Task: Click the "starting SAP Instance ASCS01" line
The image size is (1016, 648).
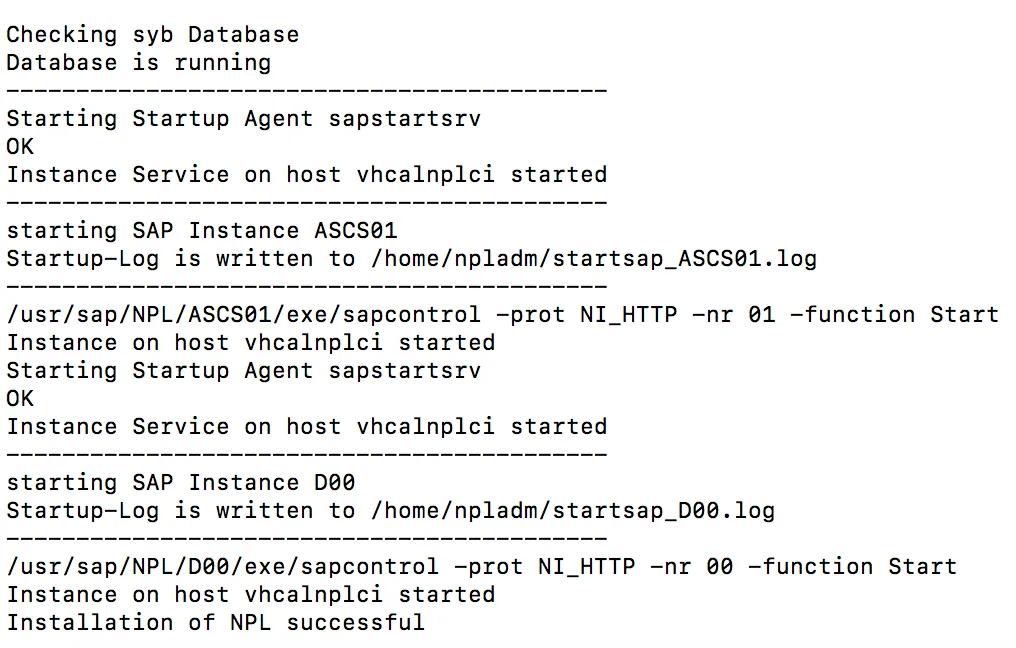Action: (x=202, y=231)
